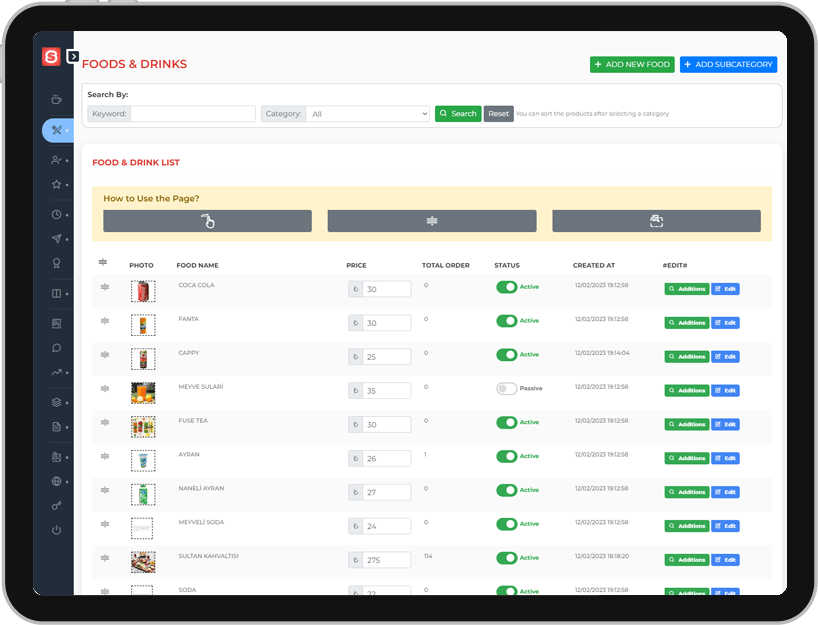Select the foods utensils sidebar icon
This screenshot has width=818, height=625.
pos(57,130)
